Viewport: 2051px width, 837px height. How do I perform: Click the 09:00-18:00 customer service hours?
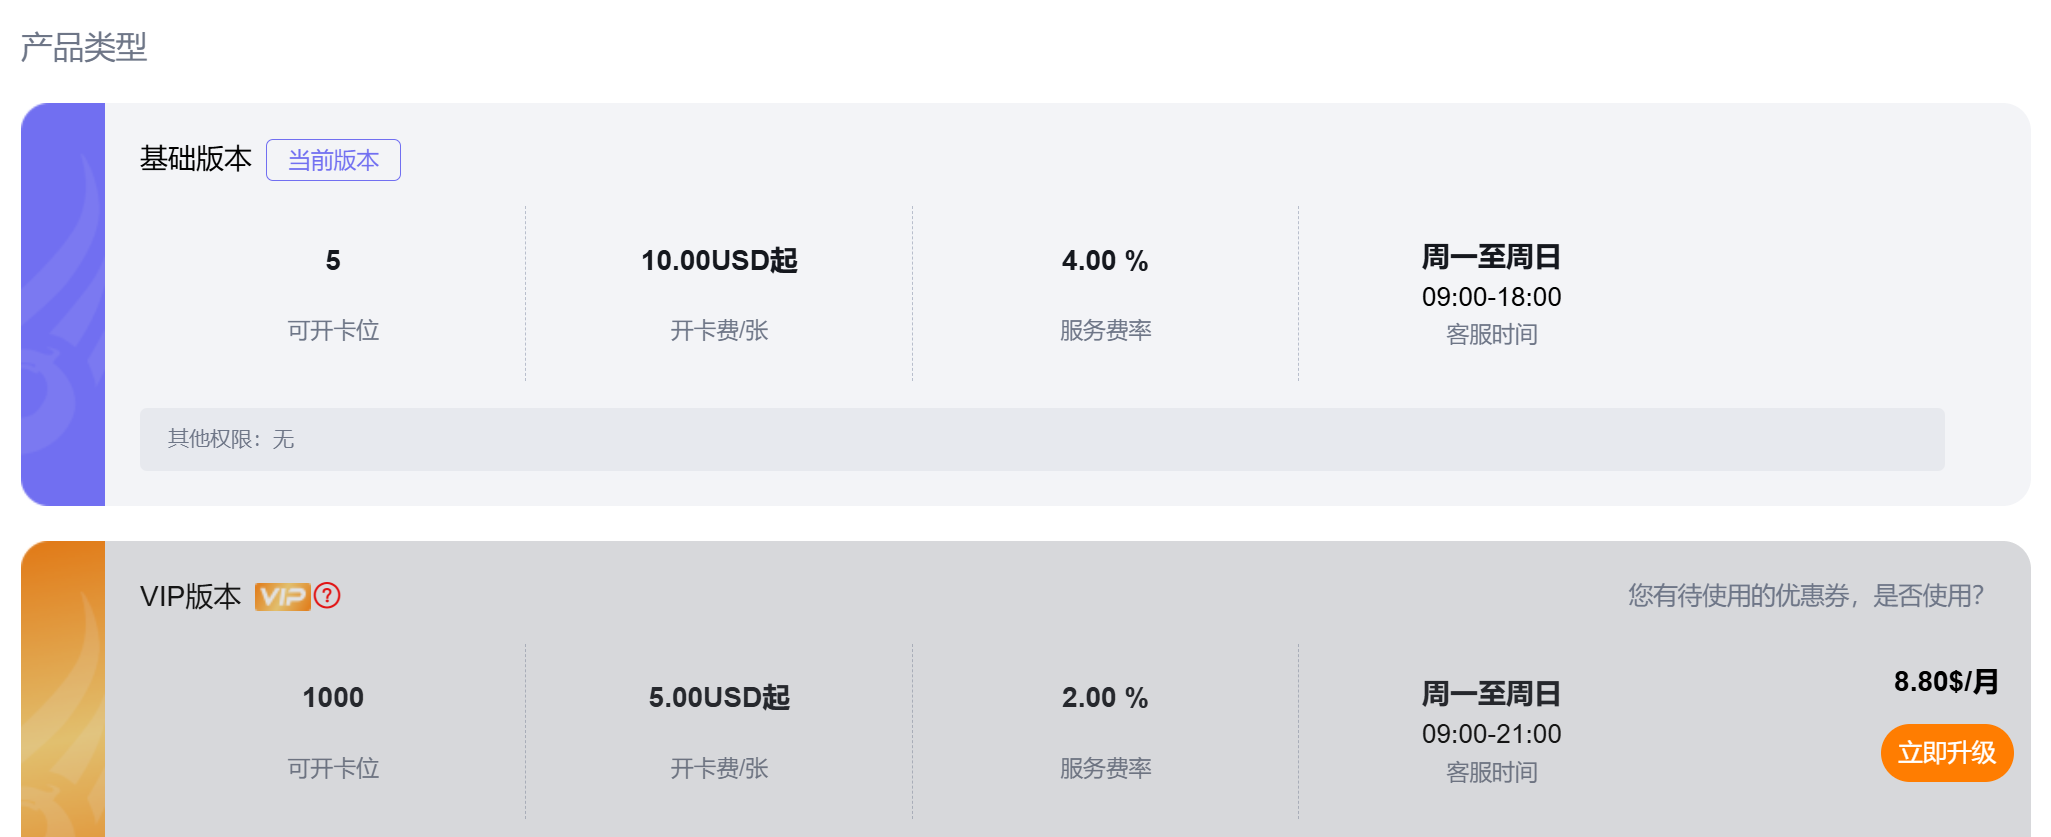(1491, 297)
